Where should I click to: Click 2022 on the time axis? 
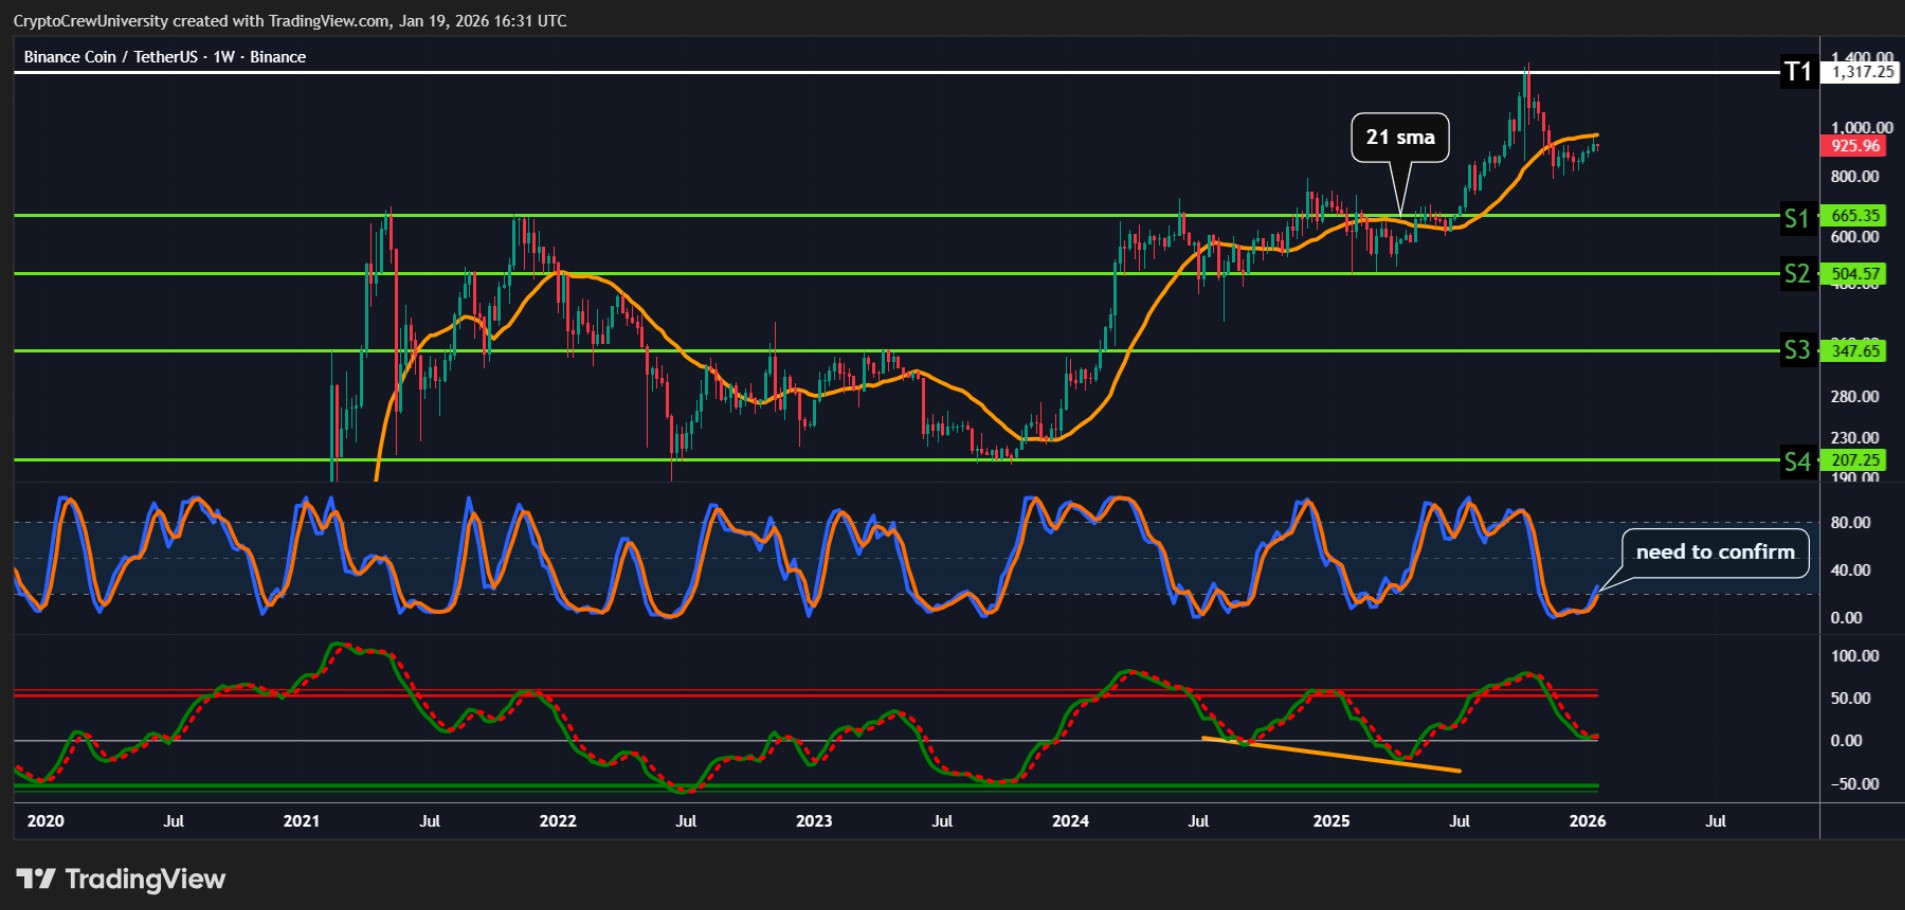tap(557, 821)
